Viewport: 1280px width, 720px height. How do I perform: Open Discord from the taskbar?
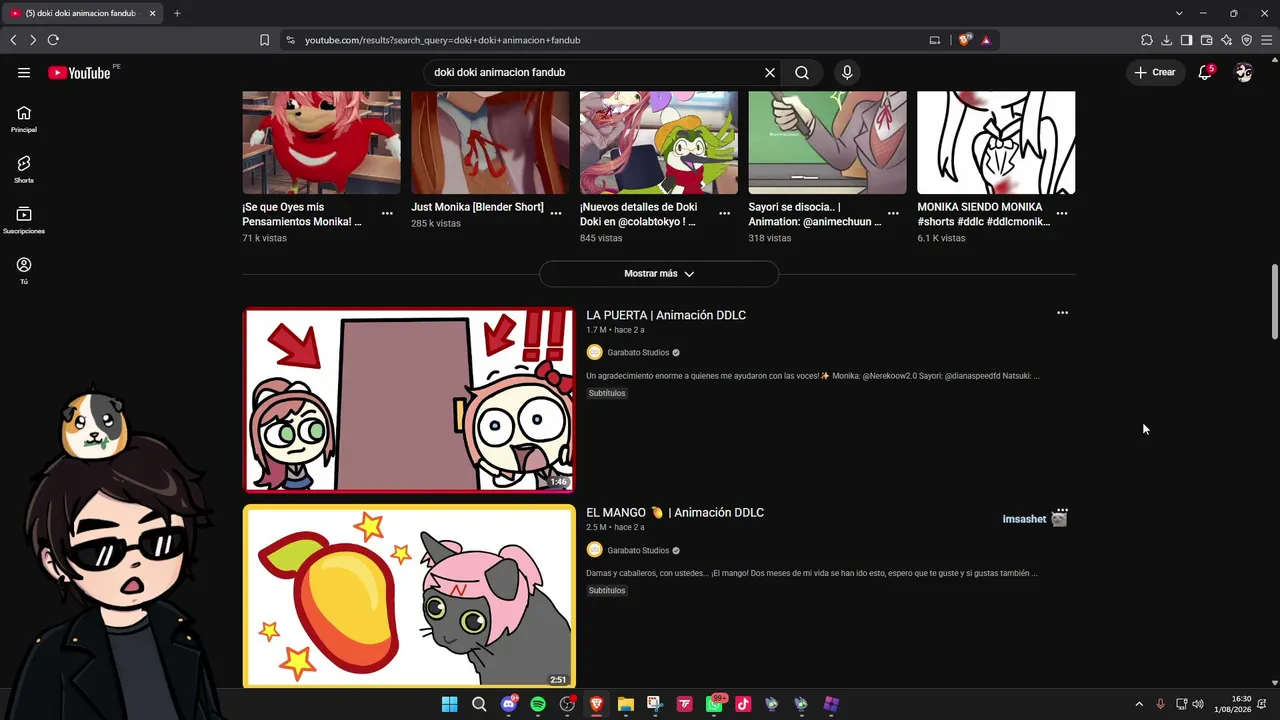tap(509, 704)
